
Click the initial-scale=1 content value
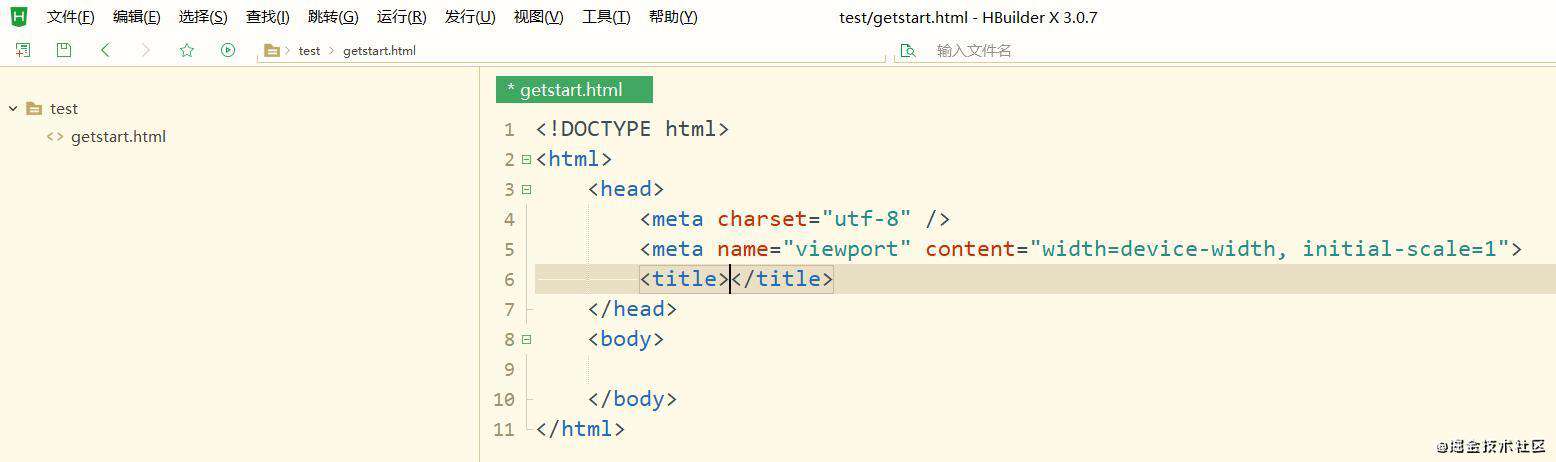tap(1399, 249)
